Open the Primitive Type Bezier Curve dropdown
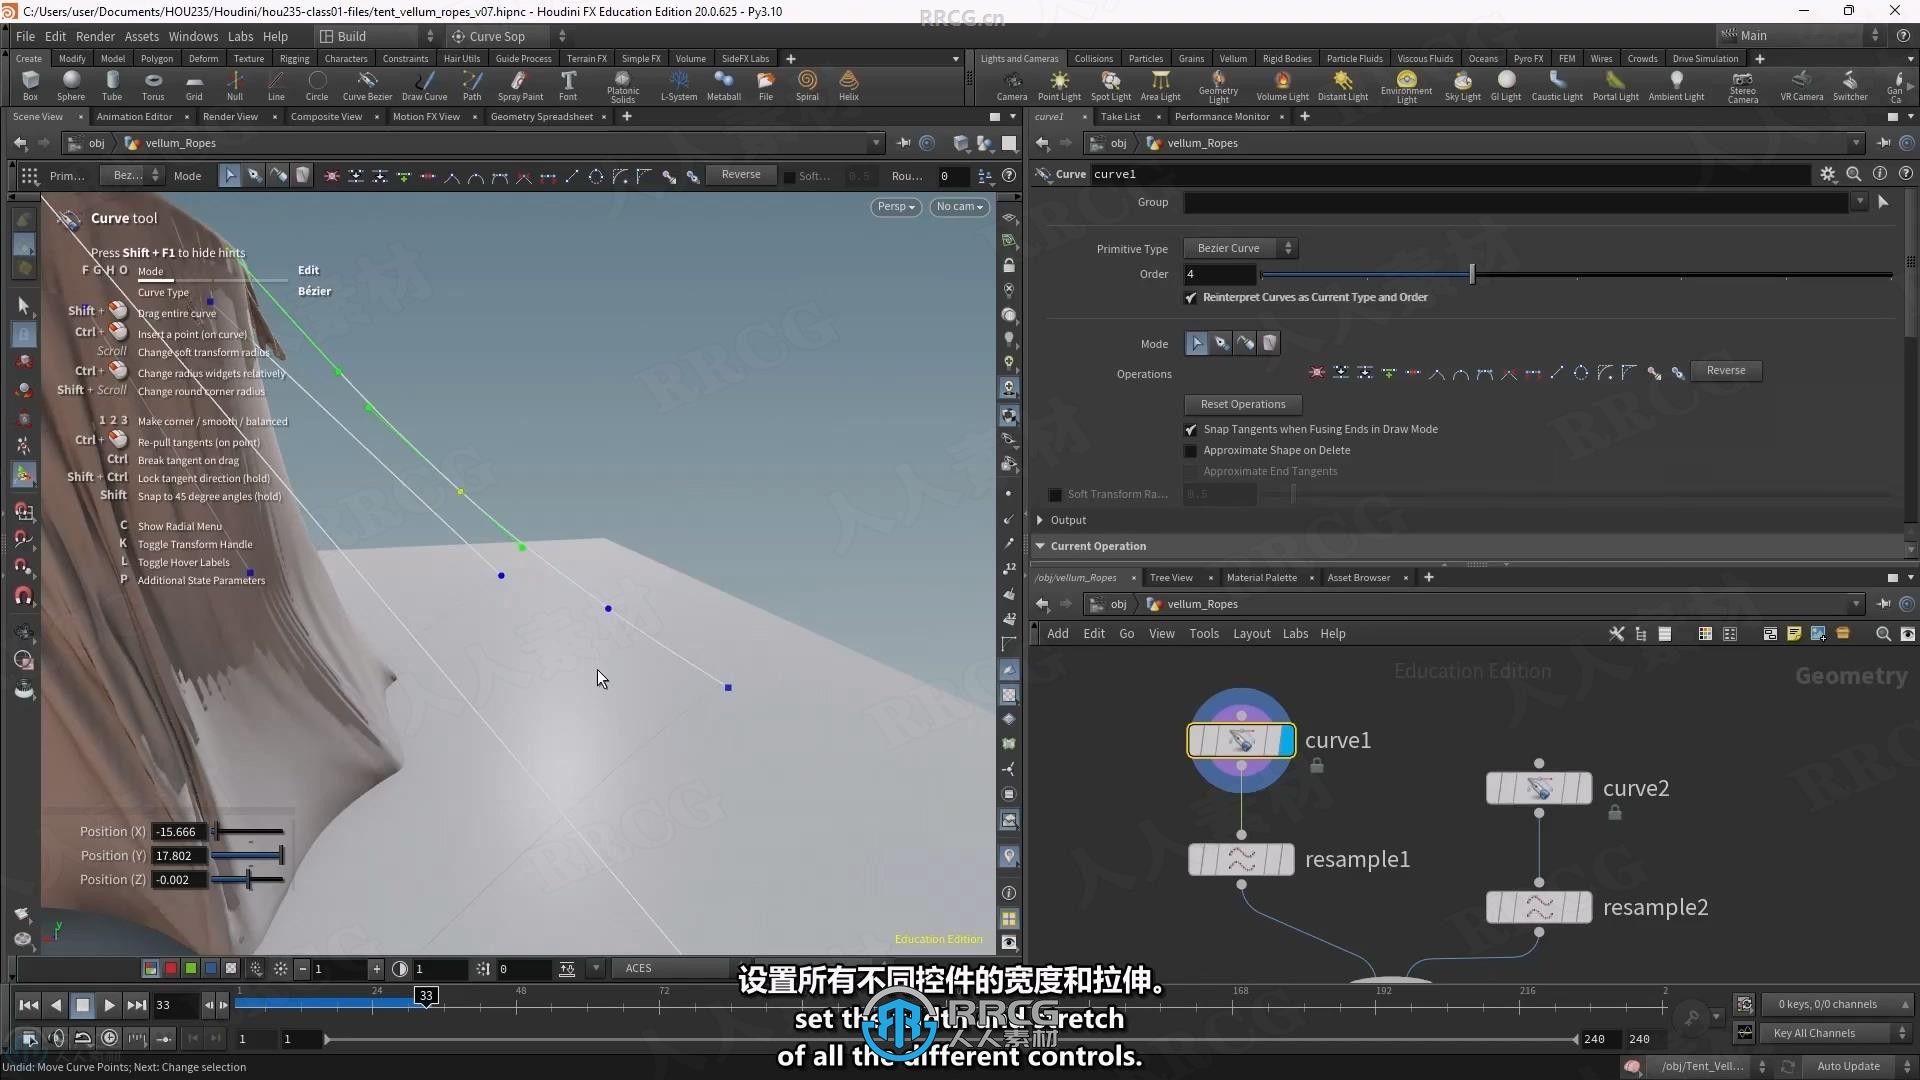The image size is (1920, 1080). (x=1240, y=248)
